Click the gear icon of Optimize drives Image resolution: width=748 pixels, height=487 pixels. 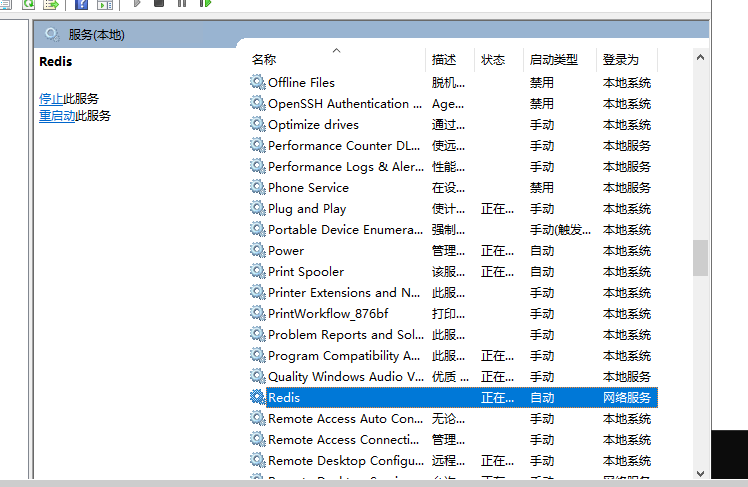(x=258, y=124)
